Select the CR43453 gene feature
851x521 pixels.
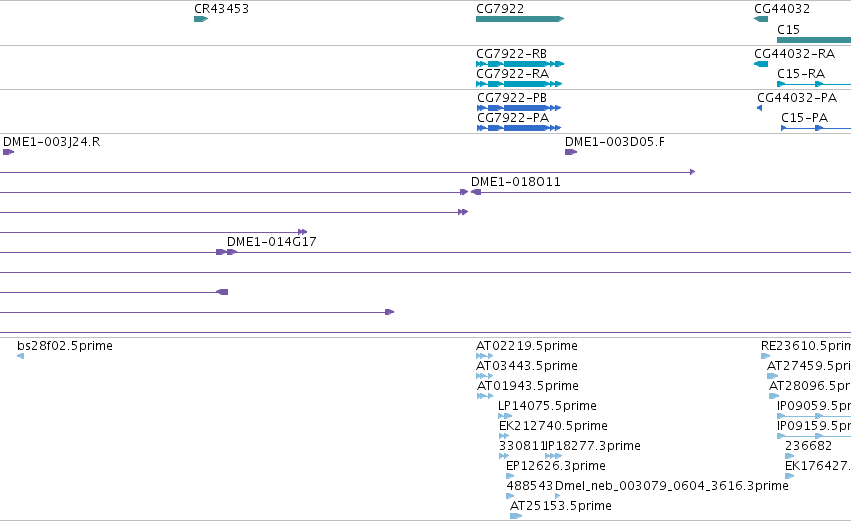(201, 19)
